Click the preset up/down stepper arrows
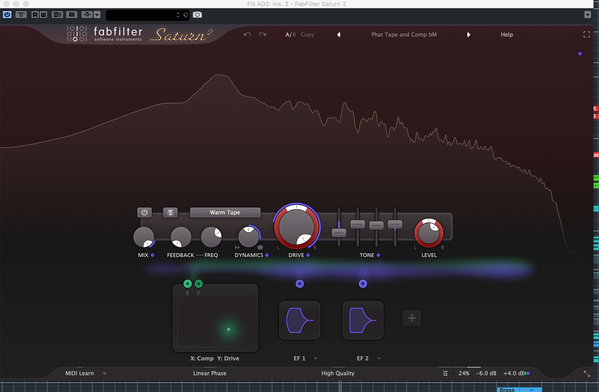 (x=178, y=15)
